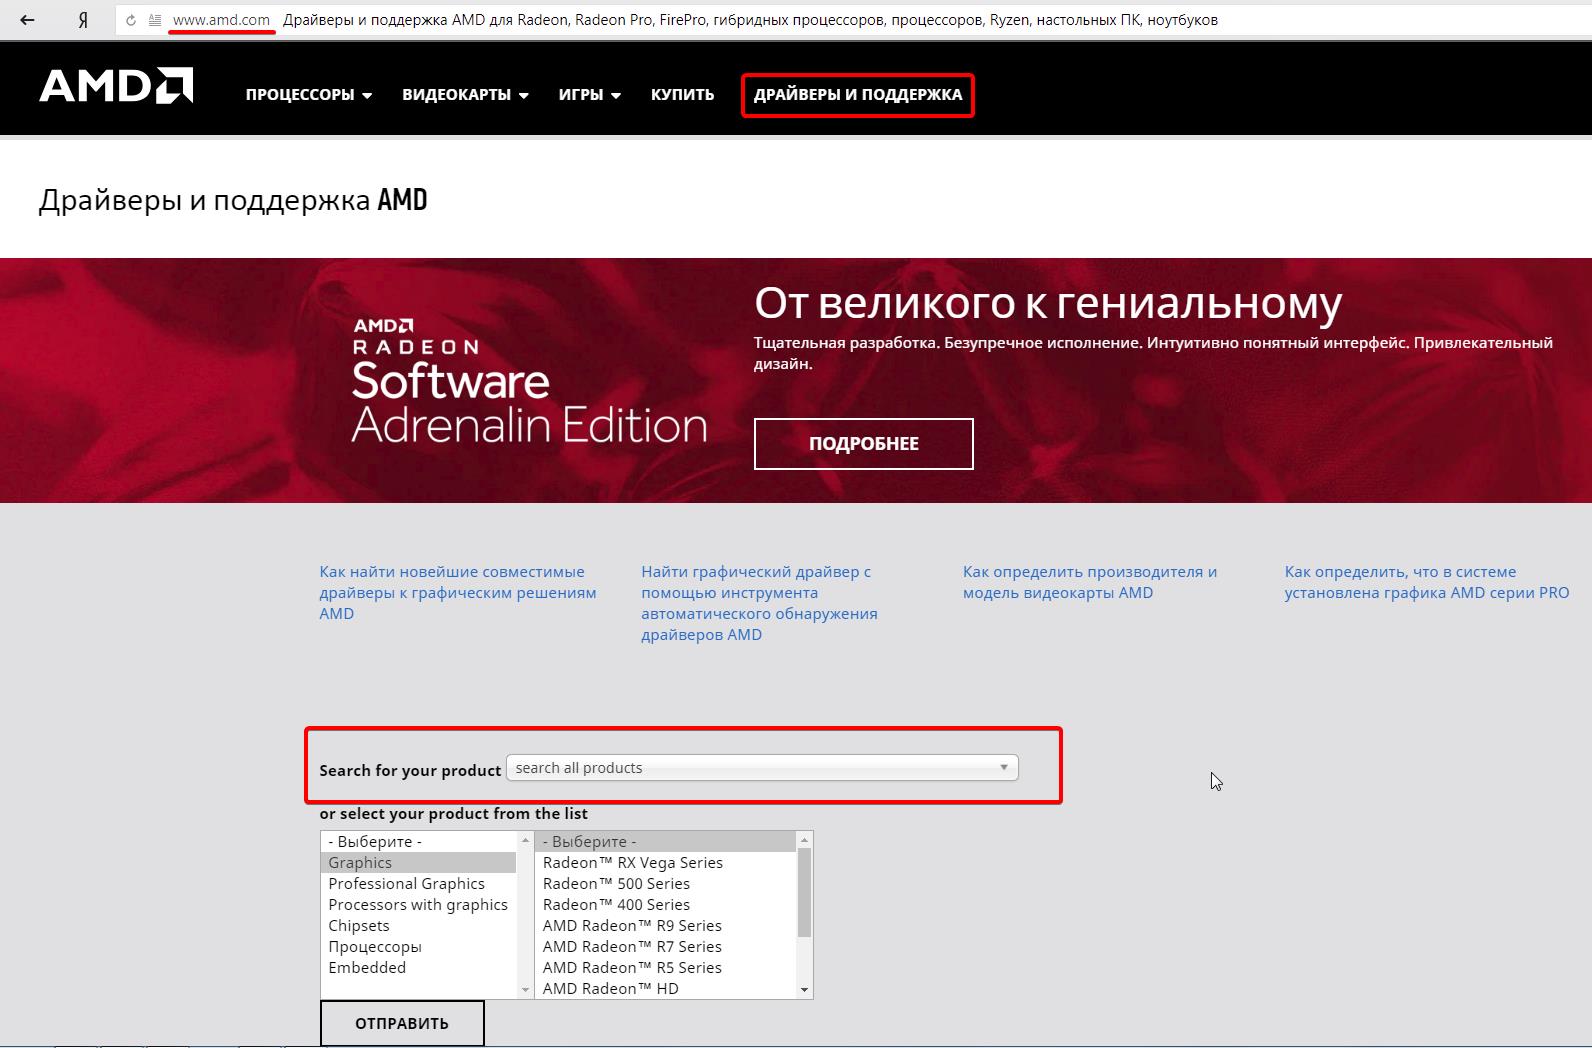Click the www.amd.com address
The width and height of the screenshot is (1592, 1048).
[221, 19]
